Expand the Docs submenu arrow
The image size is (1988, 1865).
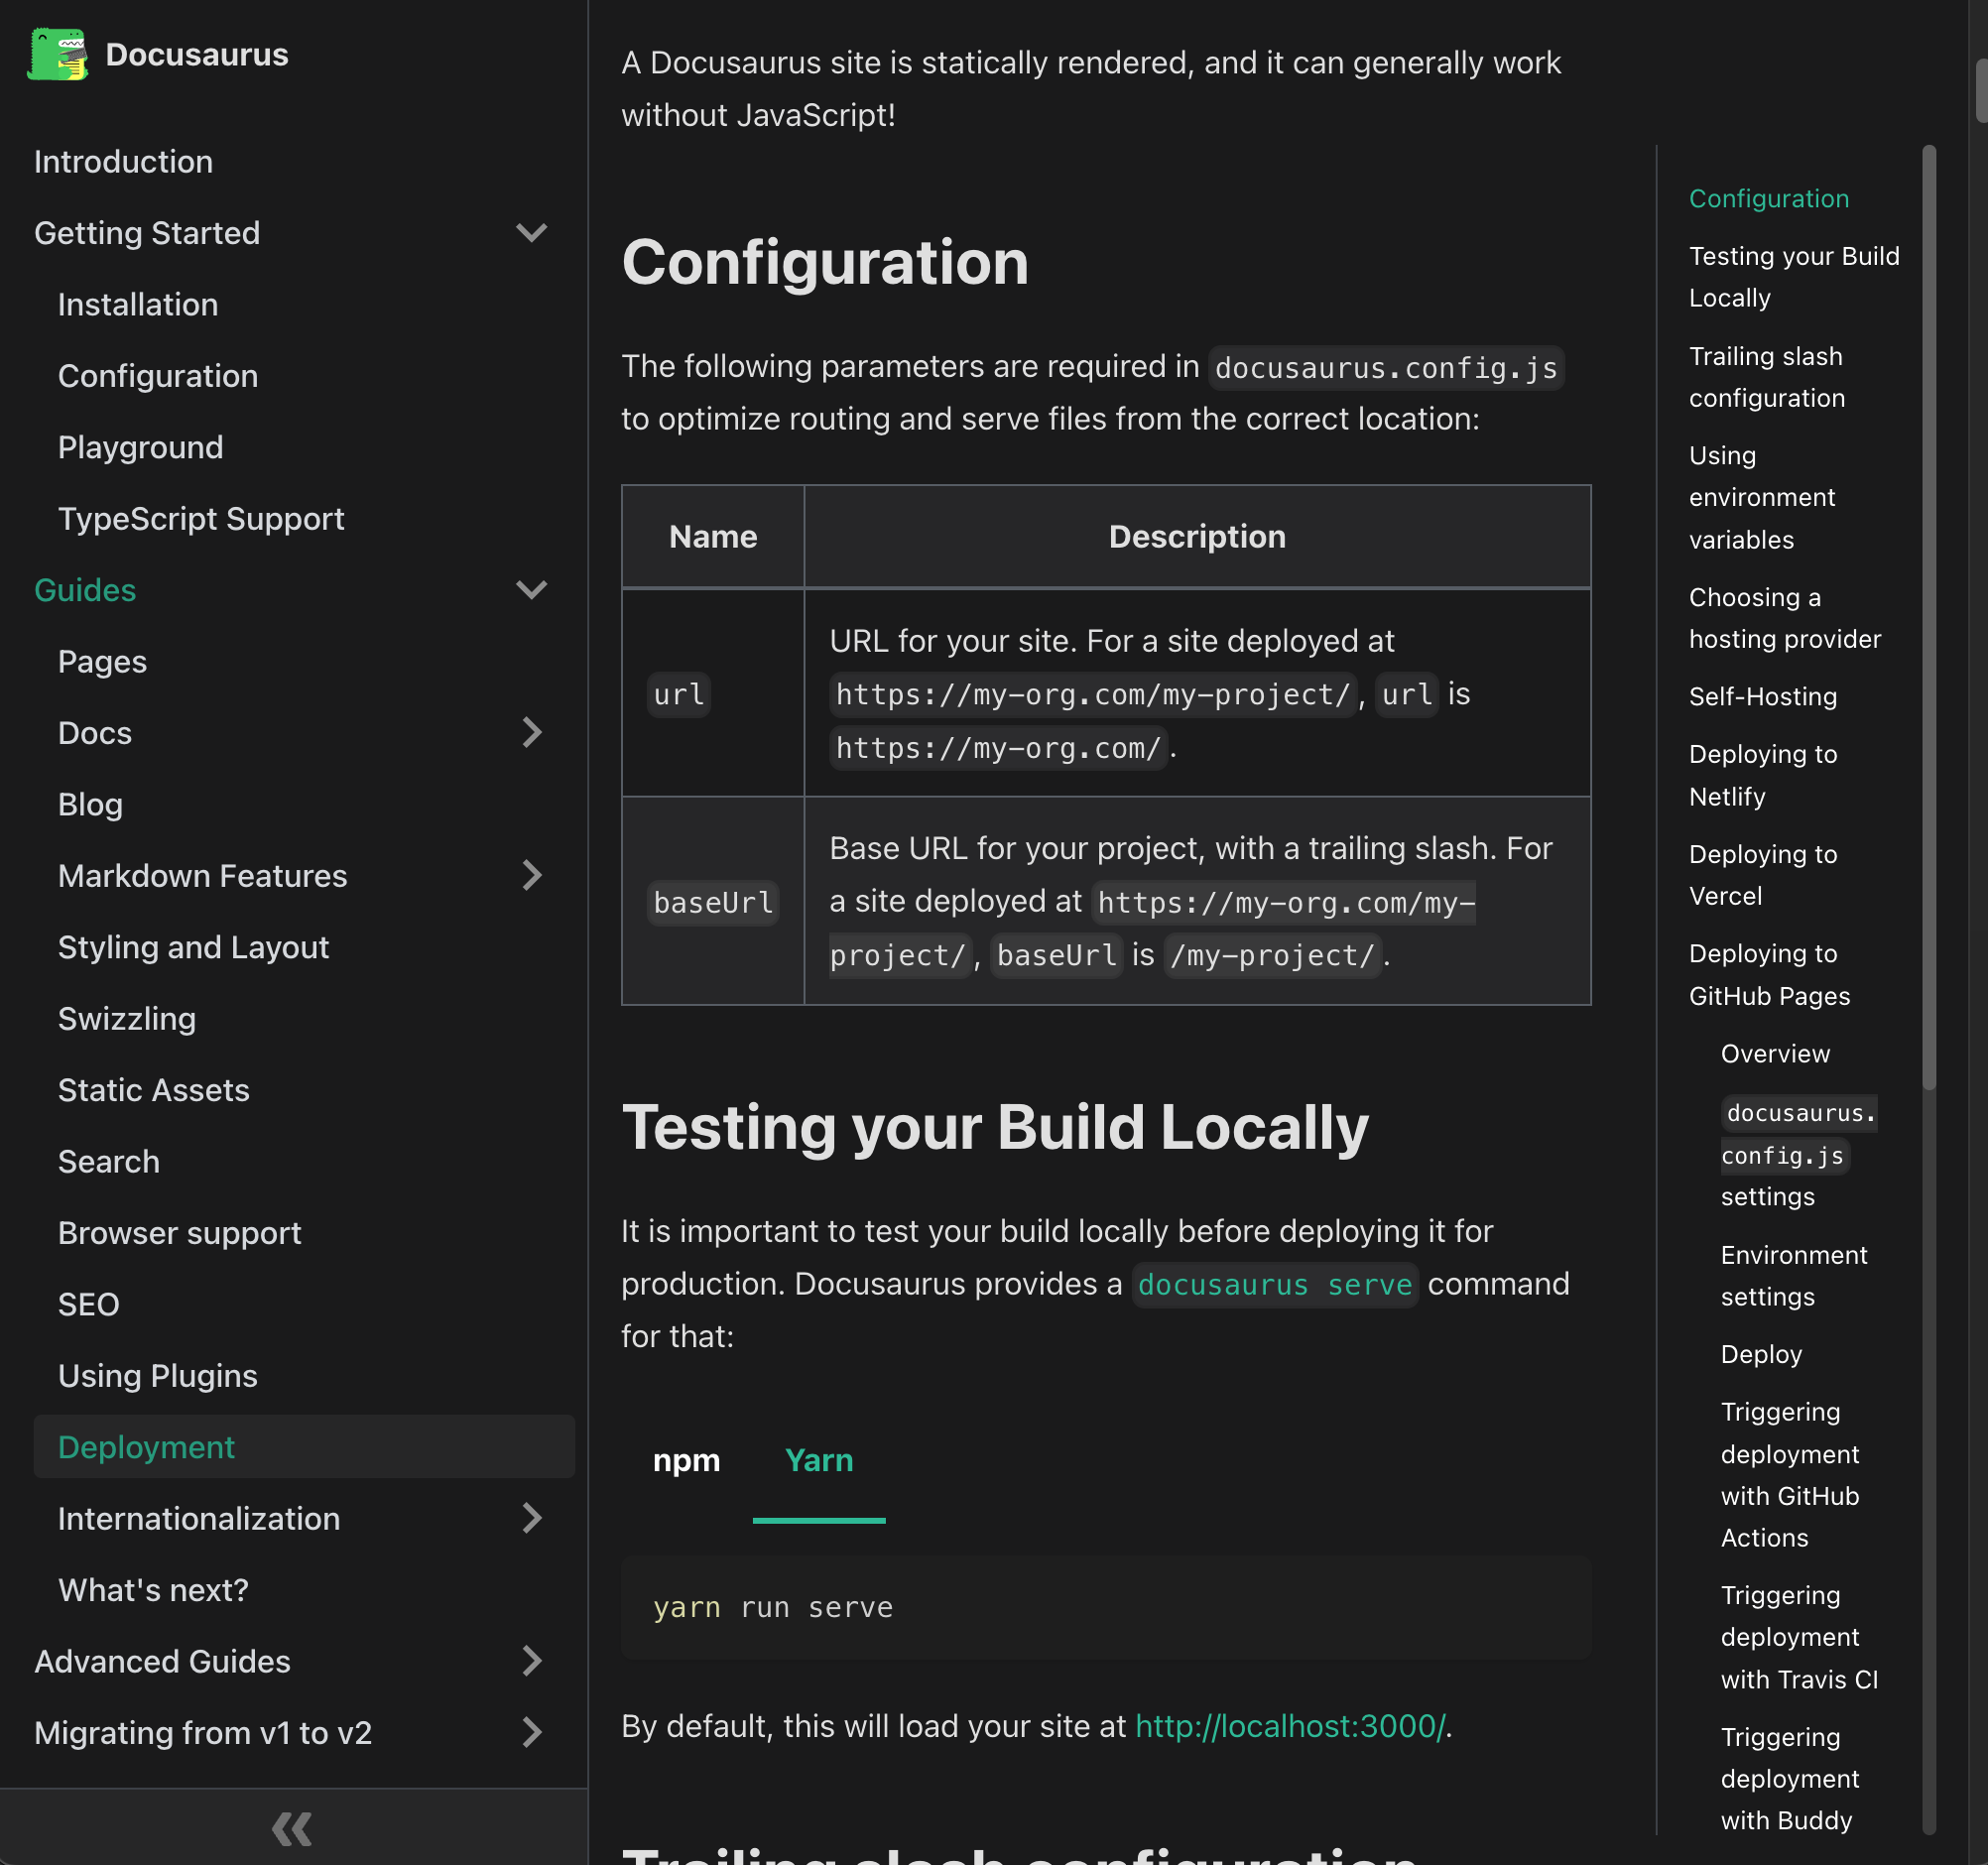(x=531, y=733)
